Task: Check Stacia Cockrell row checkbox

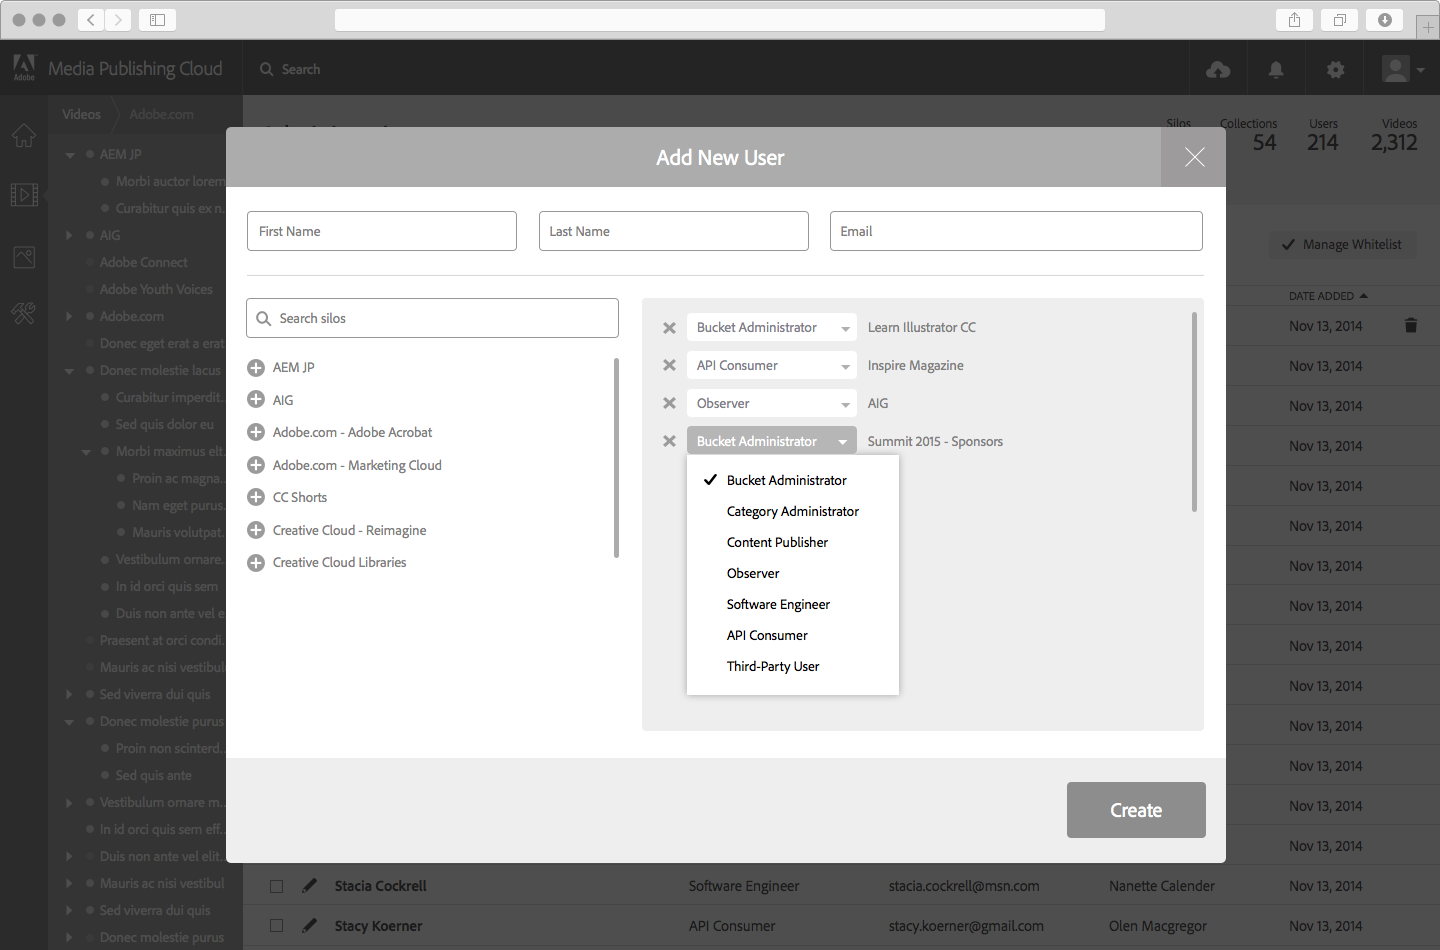Action: (277, 886)
